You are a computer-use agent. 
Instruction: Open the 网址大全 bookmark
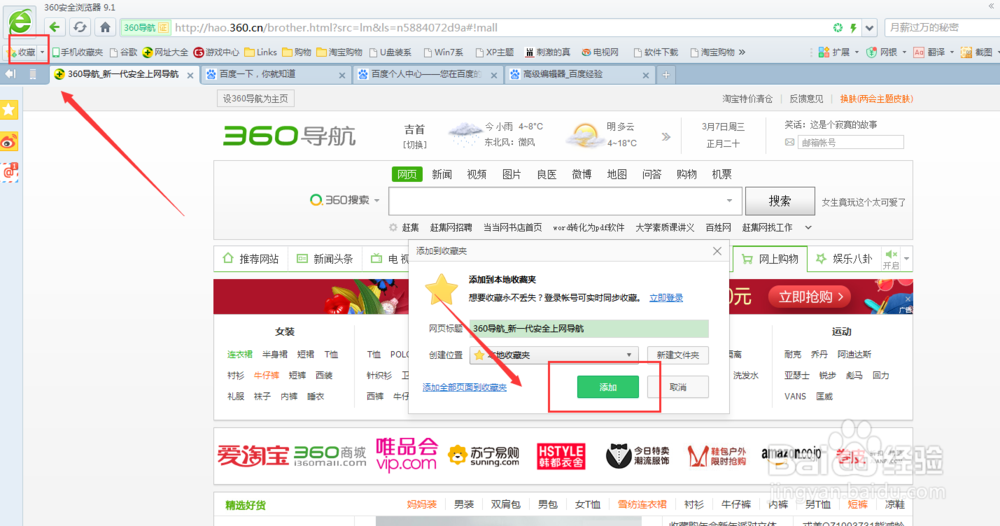pyautogui.click(x=165, y=52)
